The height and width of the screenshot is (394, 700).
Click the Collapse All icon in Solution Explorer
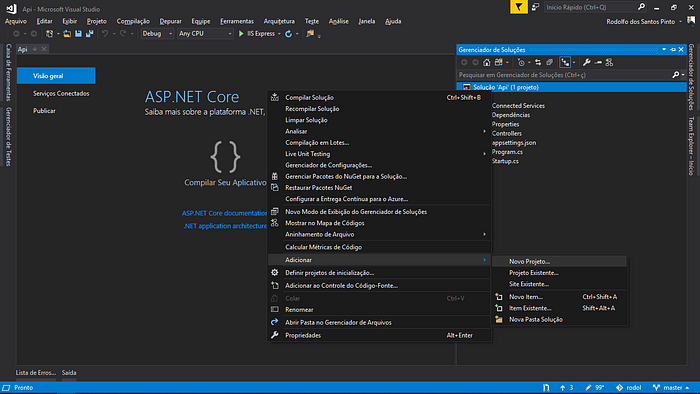[550, 62]
